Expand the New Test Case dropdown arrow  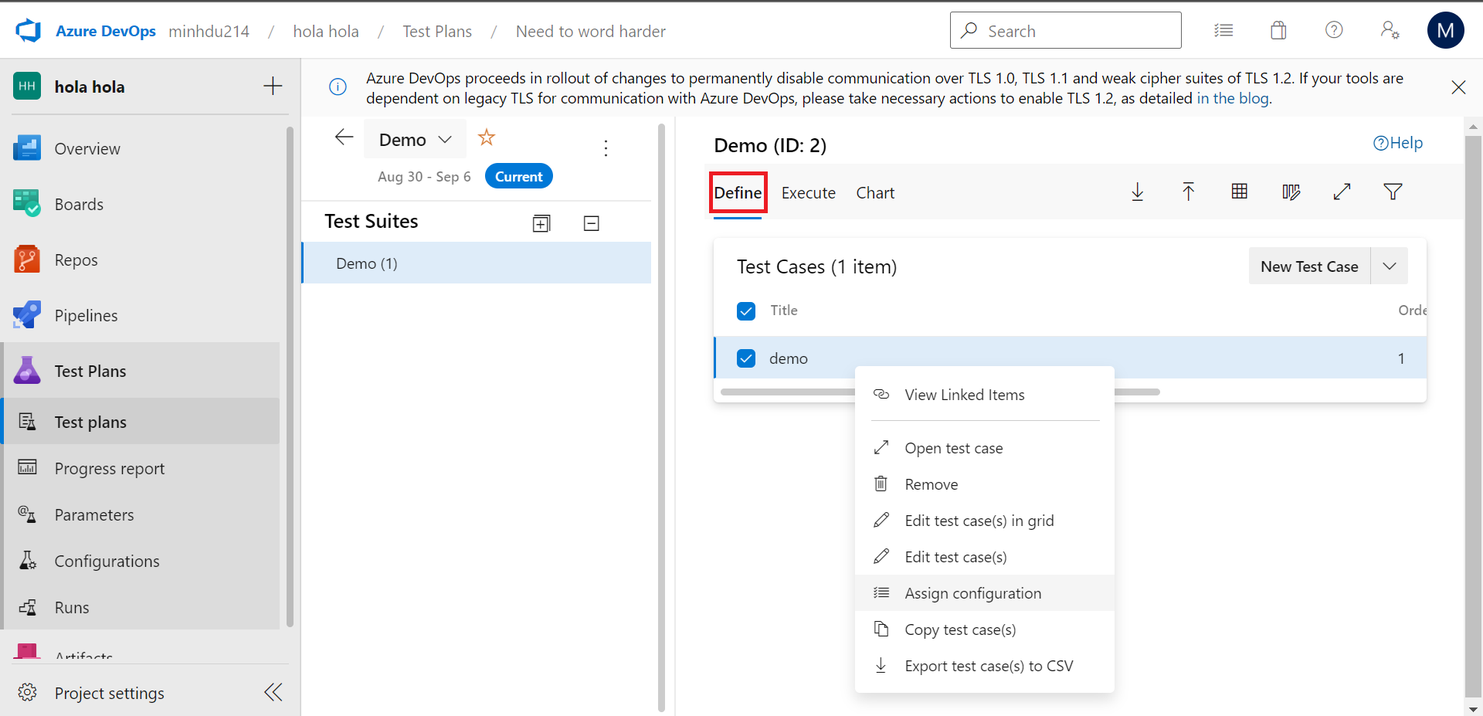pos(1389,266)
